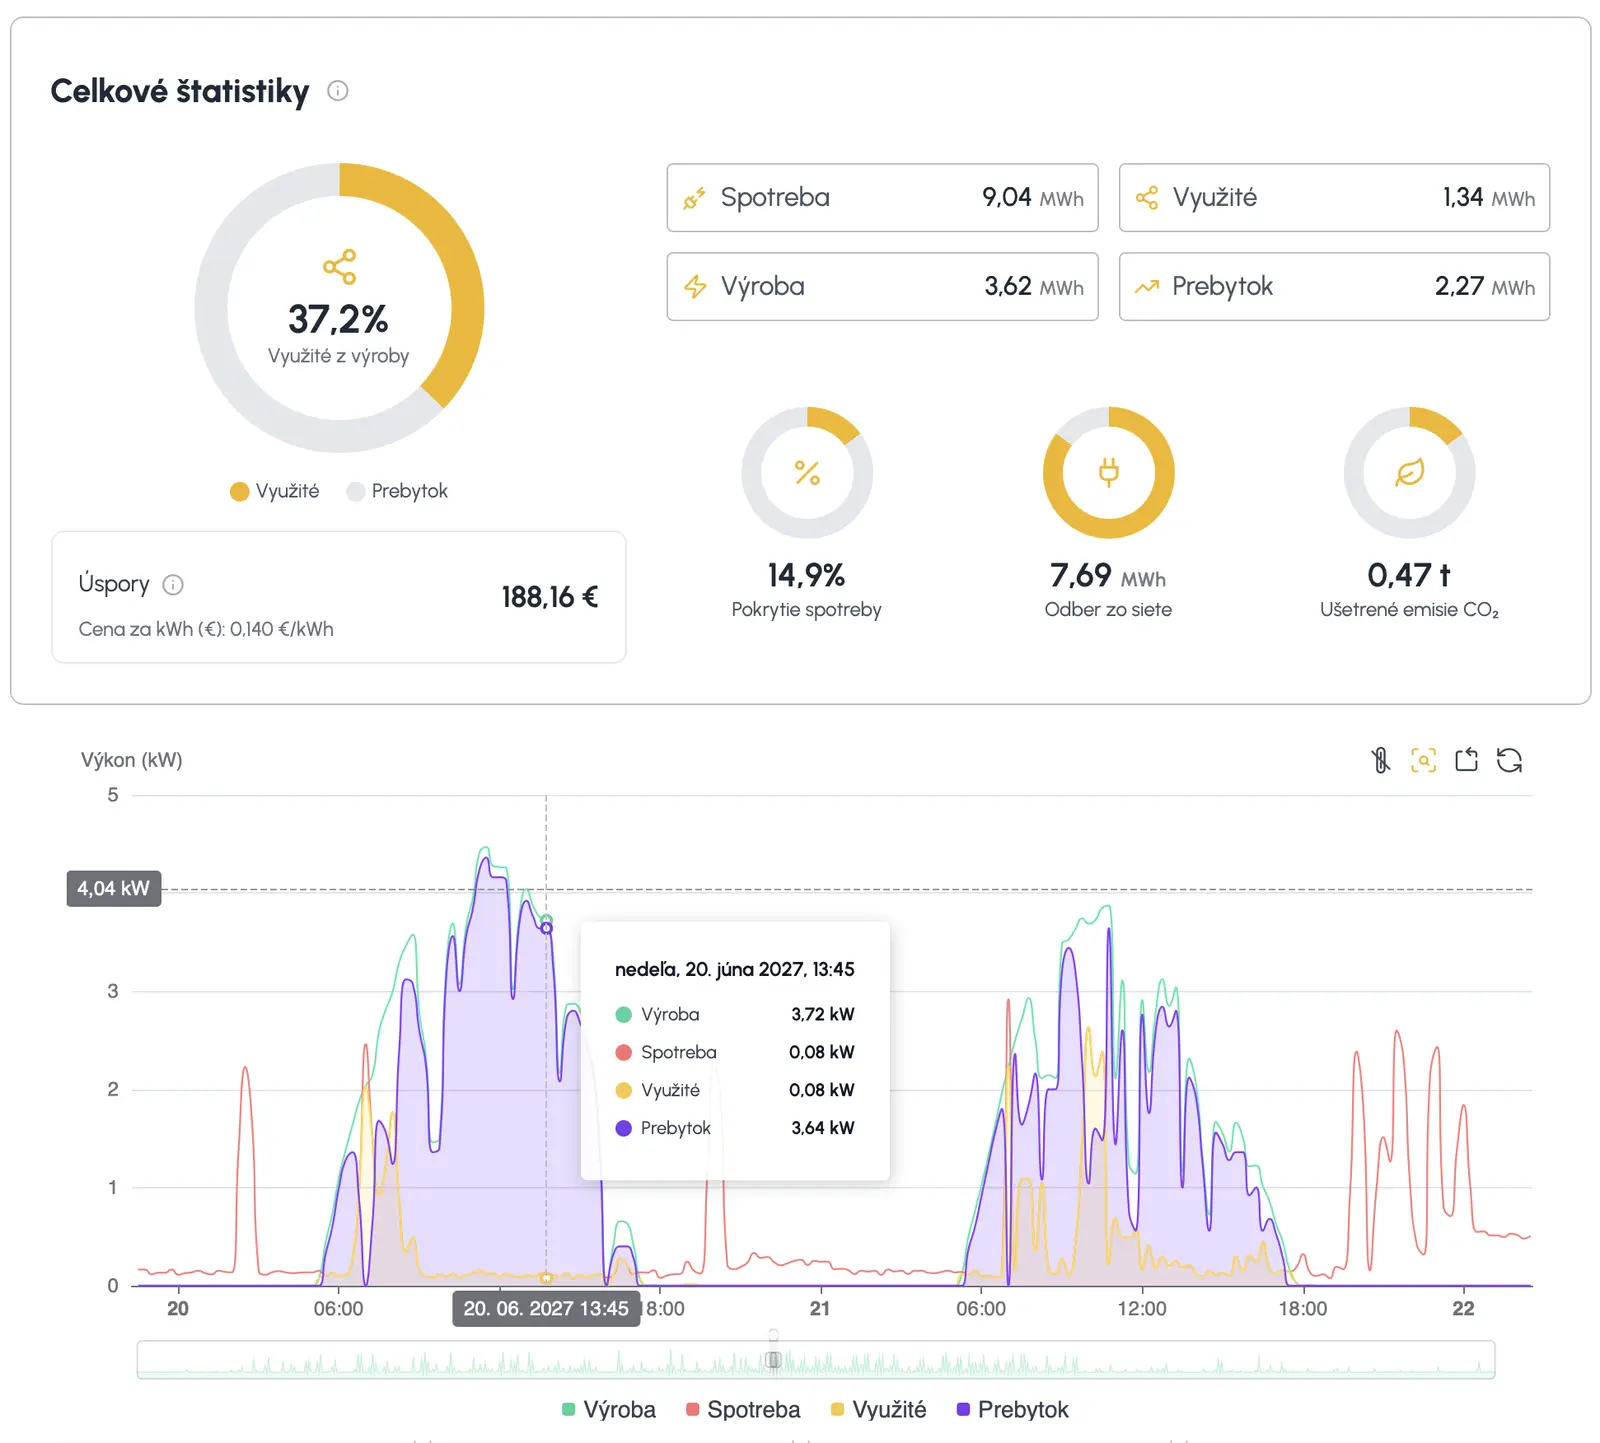The width and height of the screenshot is (1600, 1443).
Task: Click the Prebytok data point on the chart cursor
Action: point(546,928)
